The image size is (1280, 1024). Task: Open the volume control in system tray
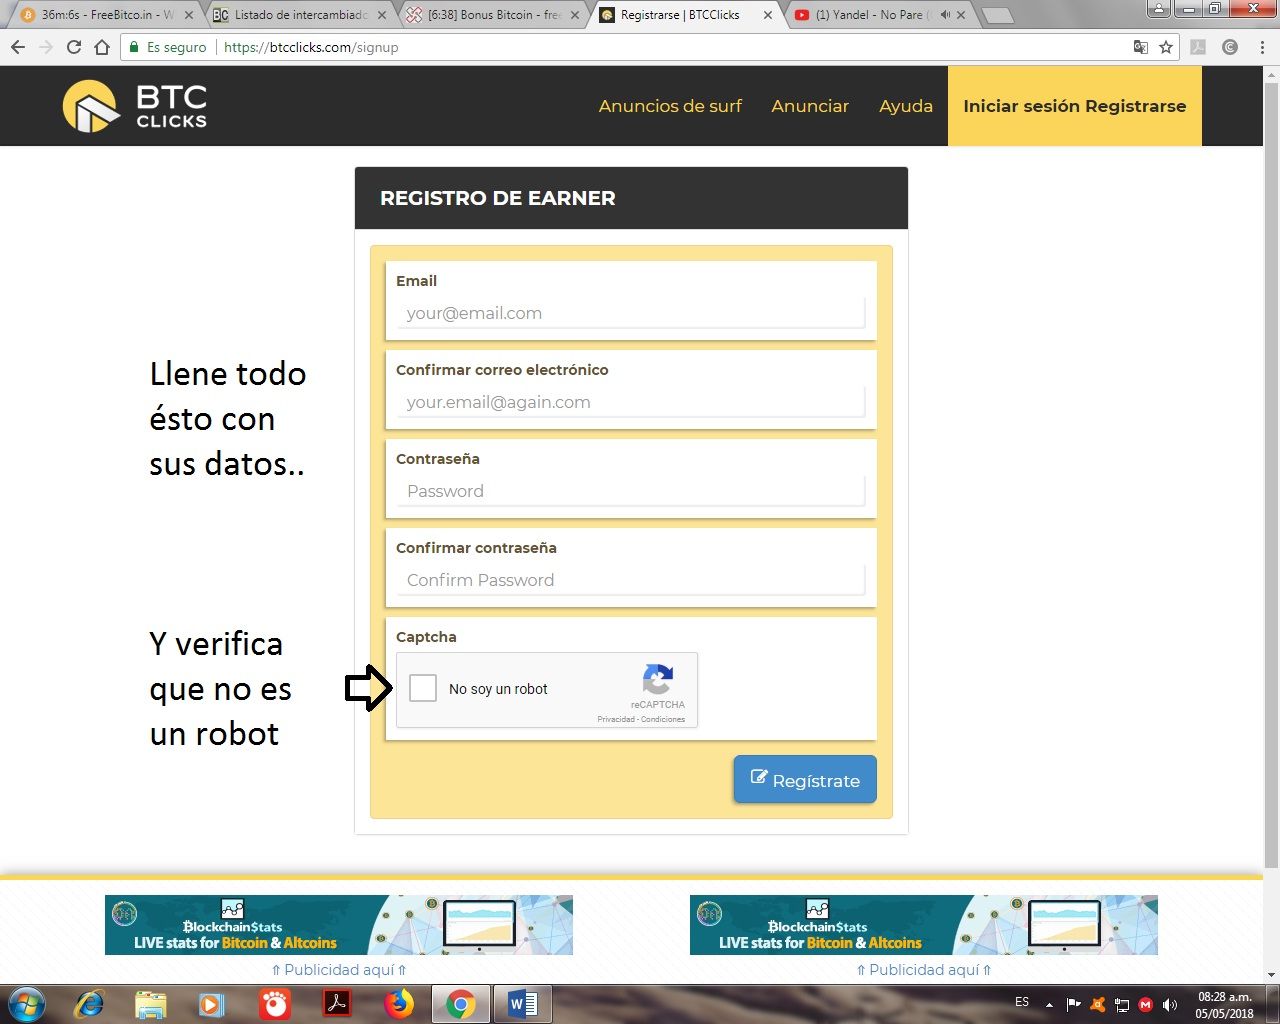tap(1171, 1004)
